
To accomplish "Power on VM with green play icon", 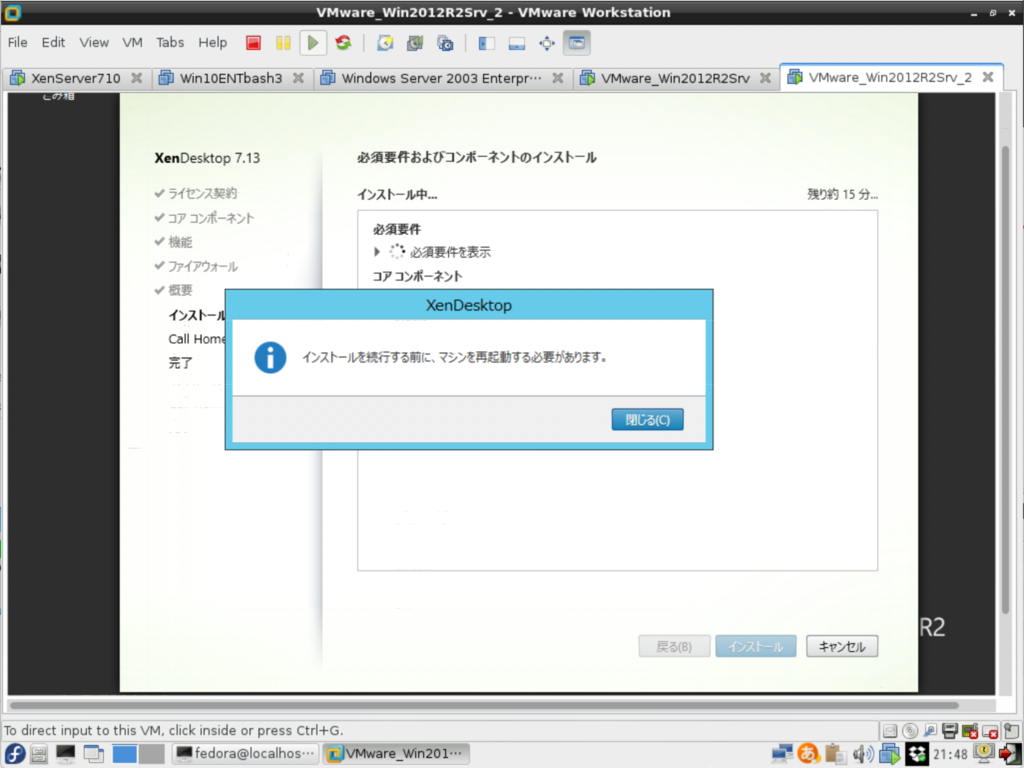I will pos(313,43).
